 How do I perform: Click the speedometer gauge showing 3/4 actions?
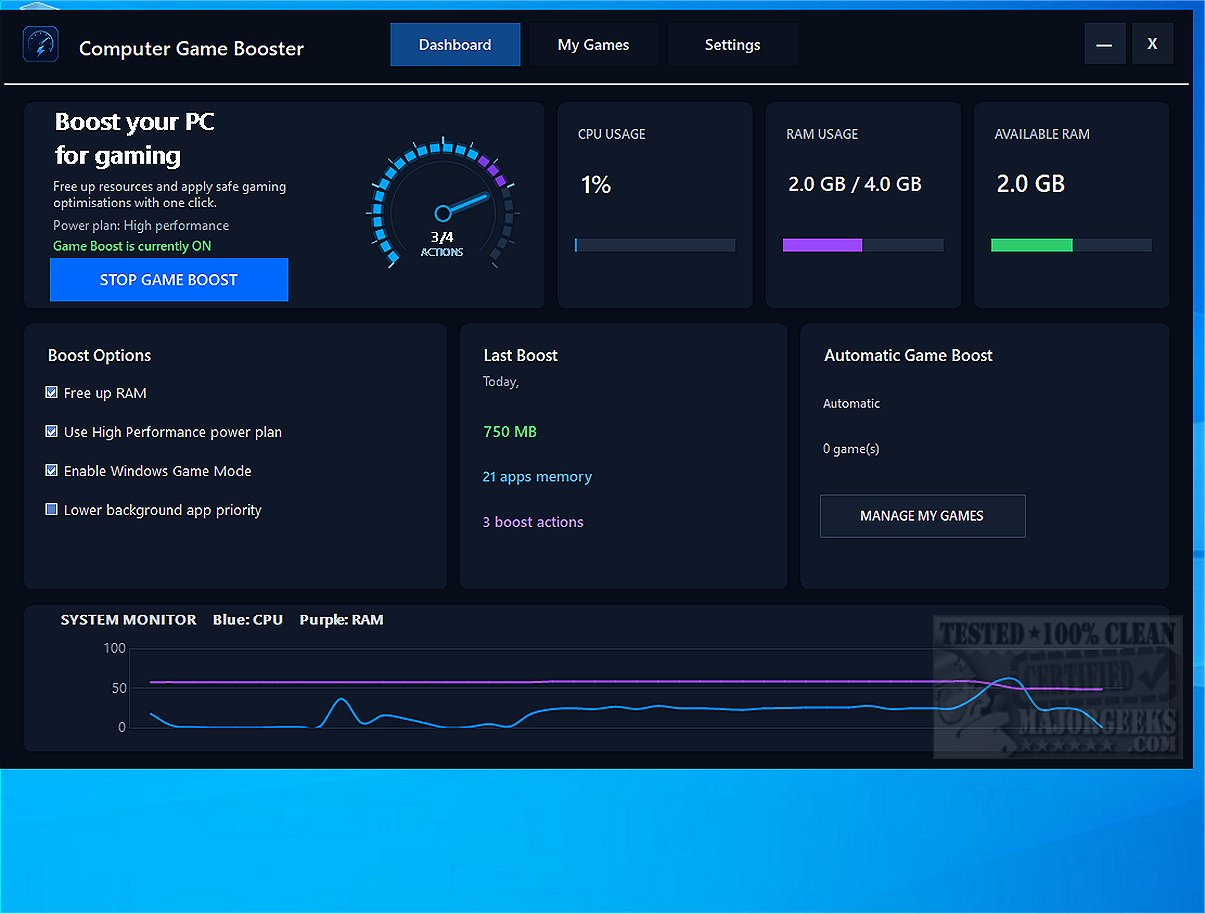coord(443,205)
